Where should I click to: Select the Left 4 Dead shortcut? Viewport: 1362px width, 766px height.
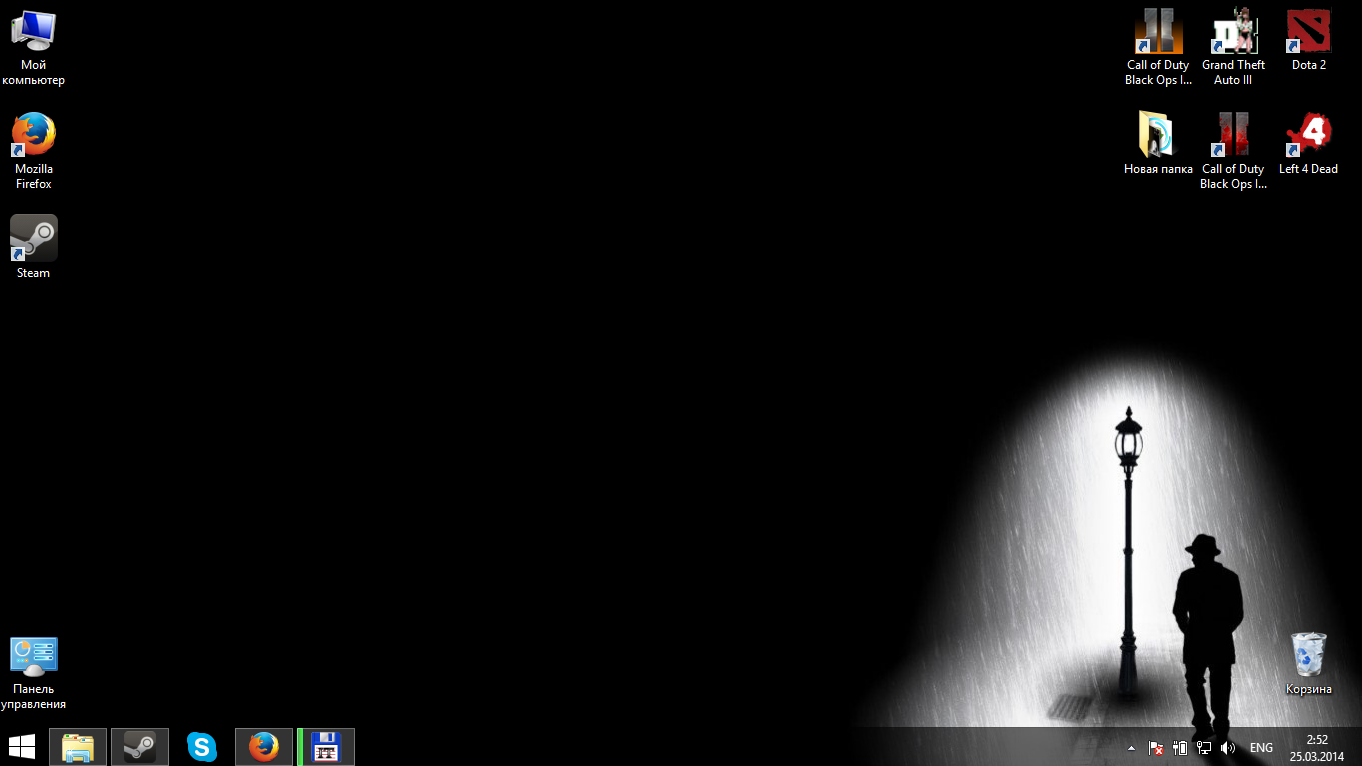pyautogui.click(x=1308, y=143)
